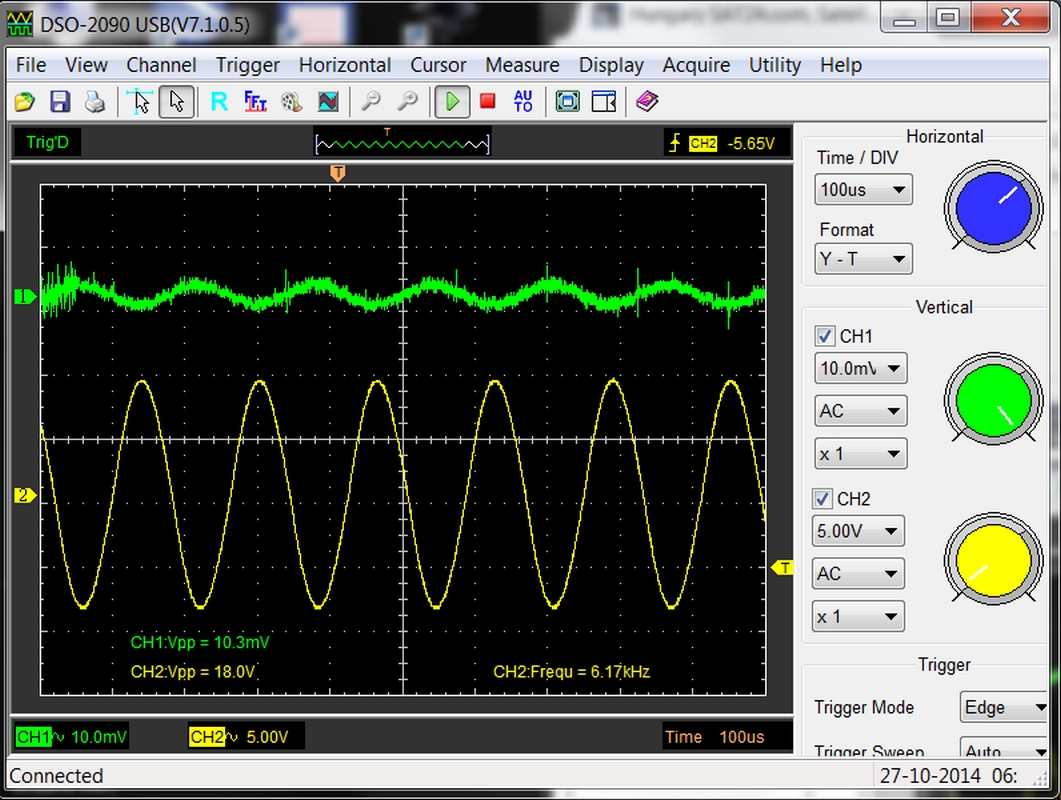Open the Measure menu
This screenshot has width=1061, height=800.
click(x=522, y=65)
